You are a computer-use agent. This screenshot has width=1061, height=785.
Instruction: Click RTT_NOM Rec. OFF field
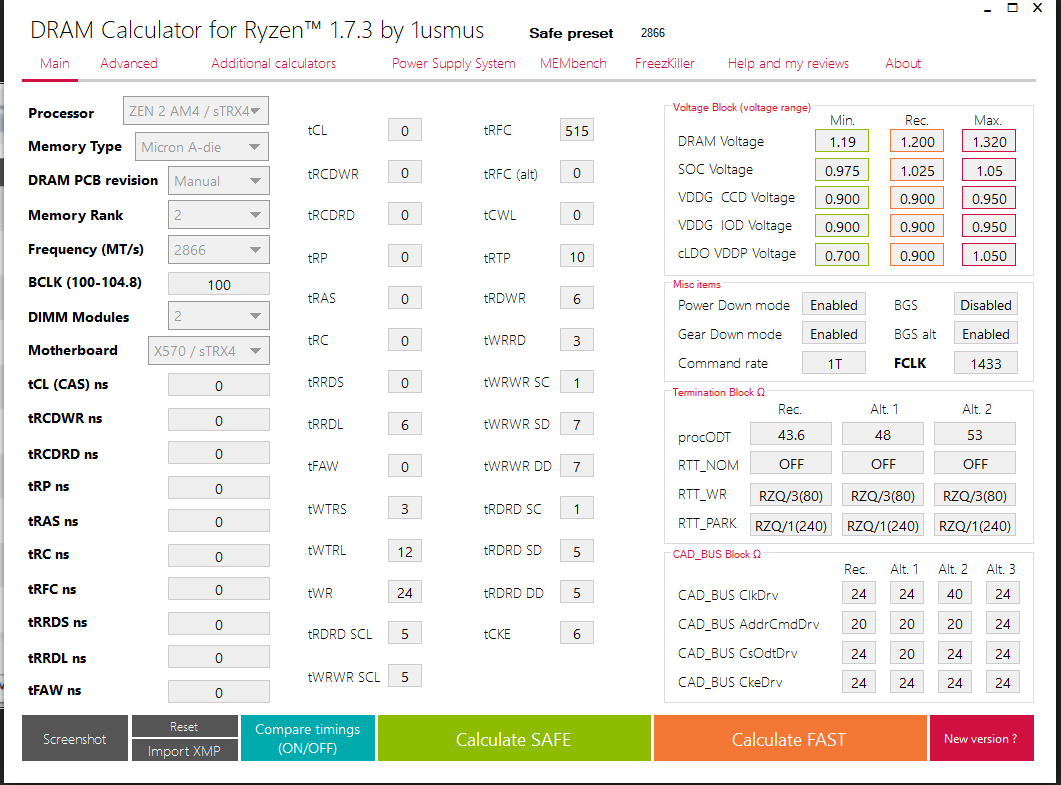(x=791, y=464)
